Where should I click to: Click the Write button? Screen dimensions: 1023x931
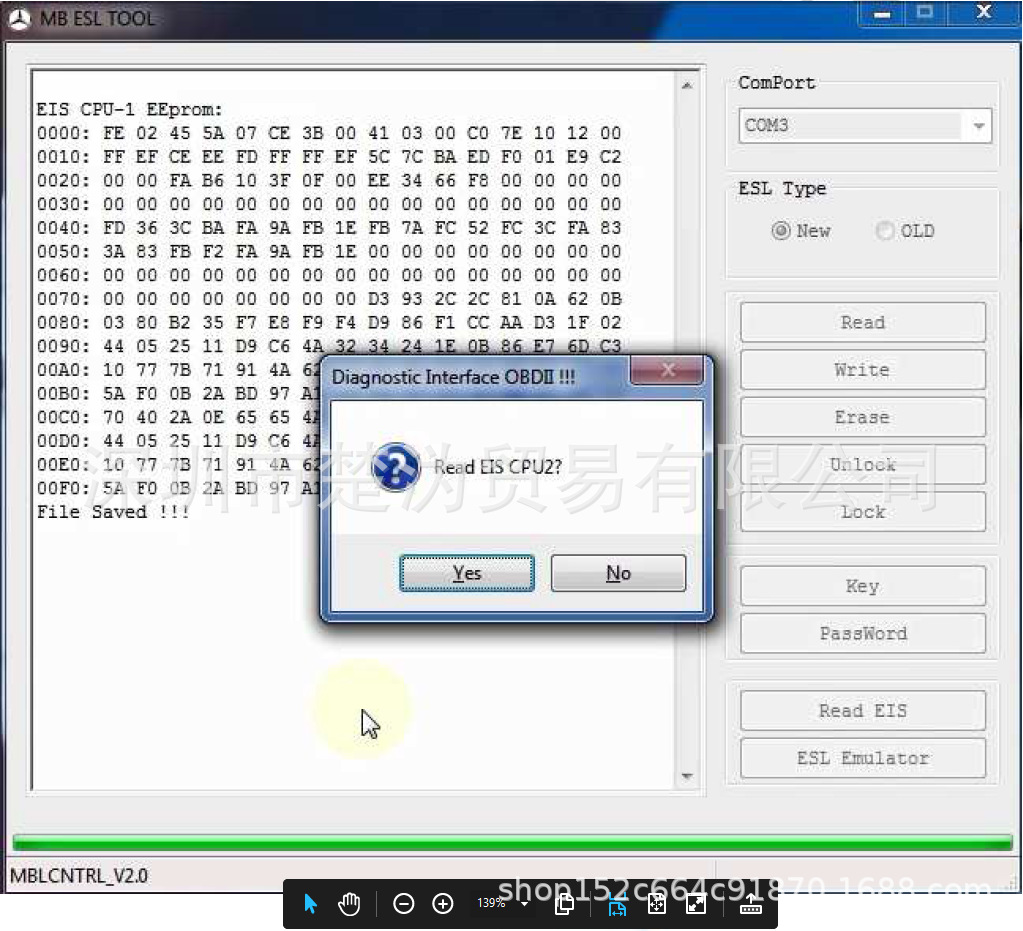click(863, 370)
